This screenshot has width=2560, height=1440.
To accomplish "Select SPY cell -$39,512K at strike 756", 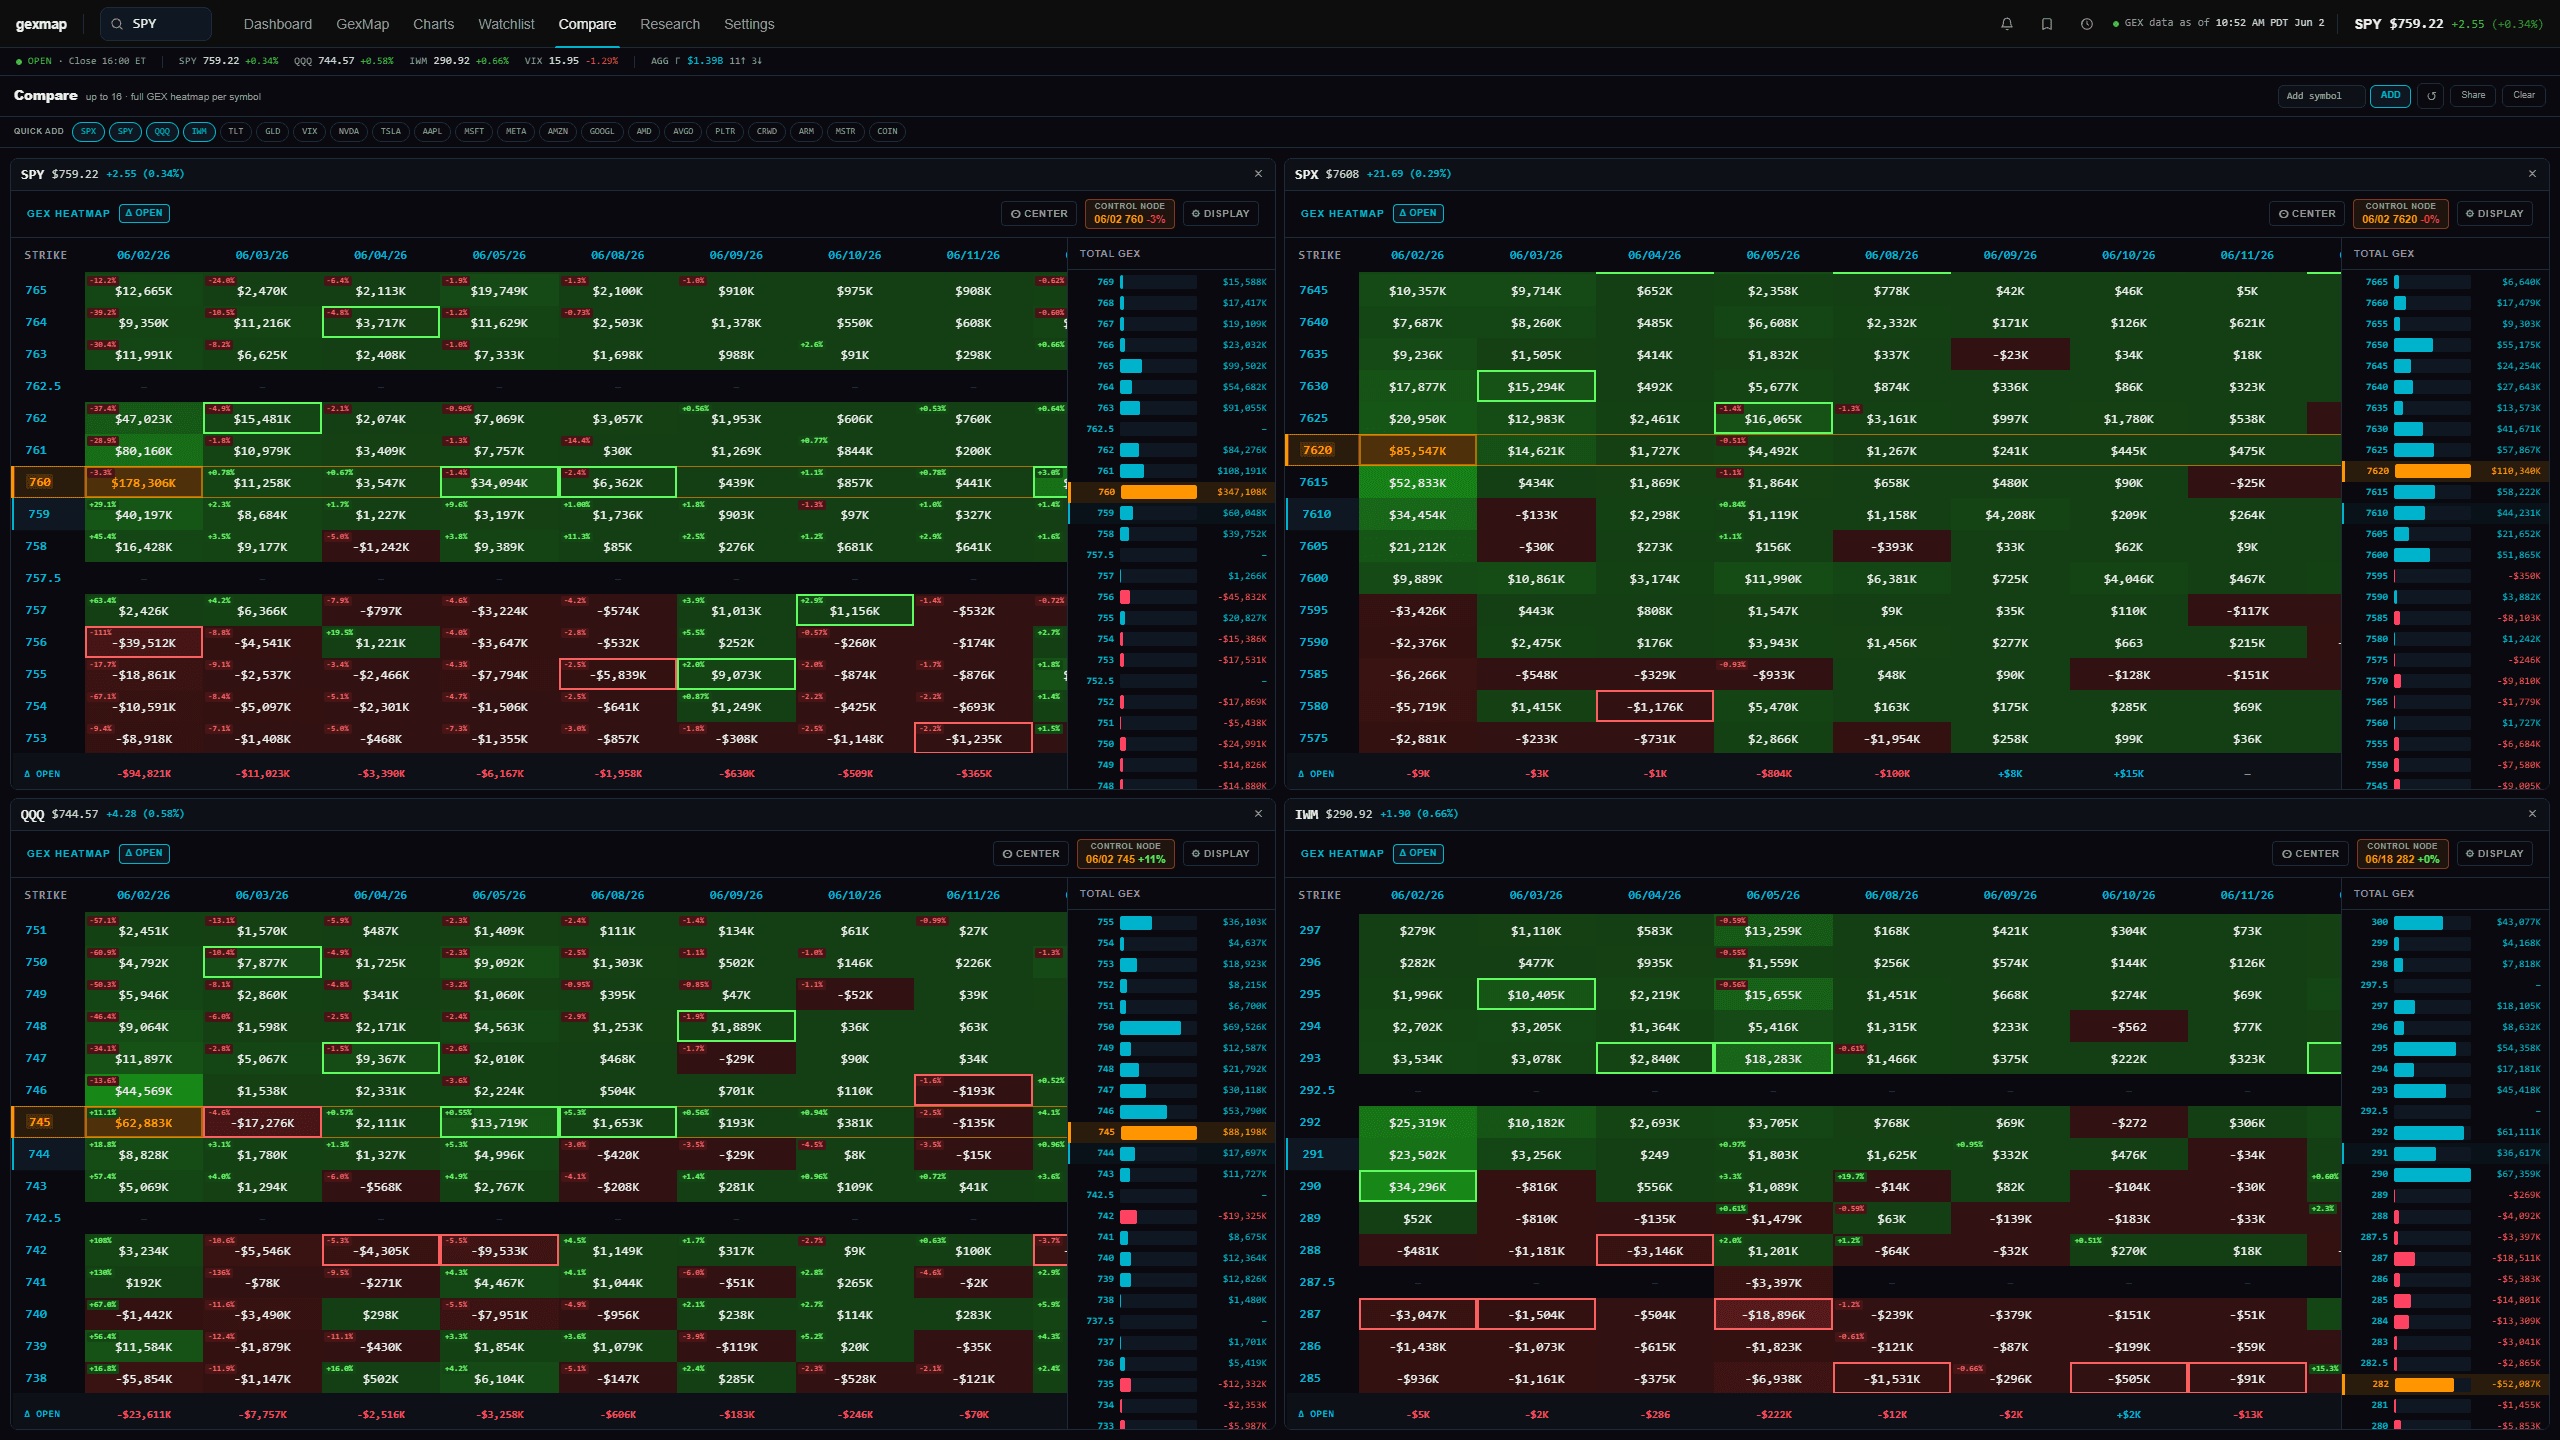I will (144, 642).
